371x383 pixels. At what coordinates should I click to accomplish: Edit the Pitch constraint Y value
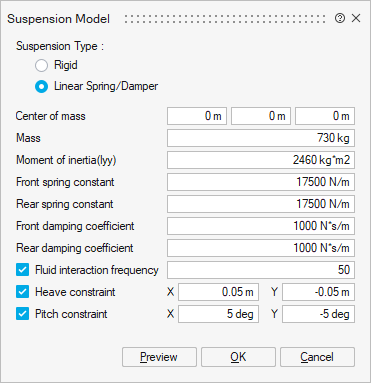[318, 314]
